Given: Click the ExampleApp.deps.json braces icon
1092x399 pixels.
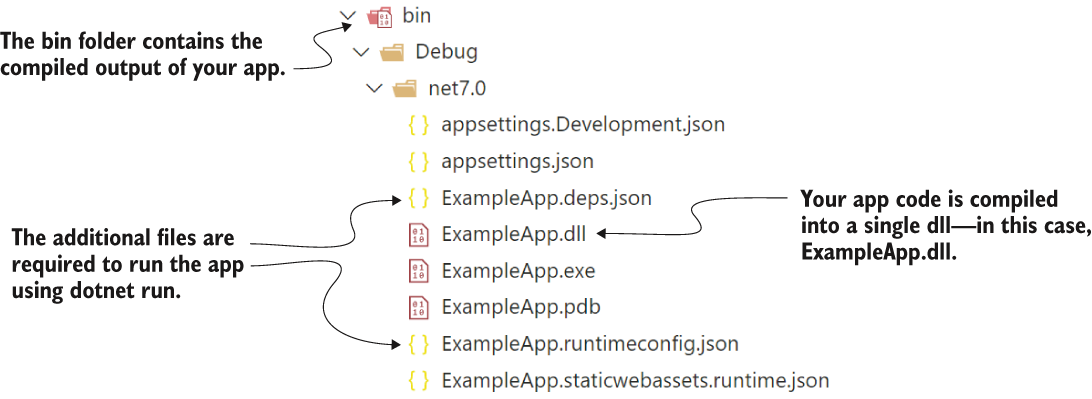Looking at the screenshot, I should [x=419, y=198].
